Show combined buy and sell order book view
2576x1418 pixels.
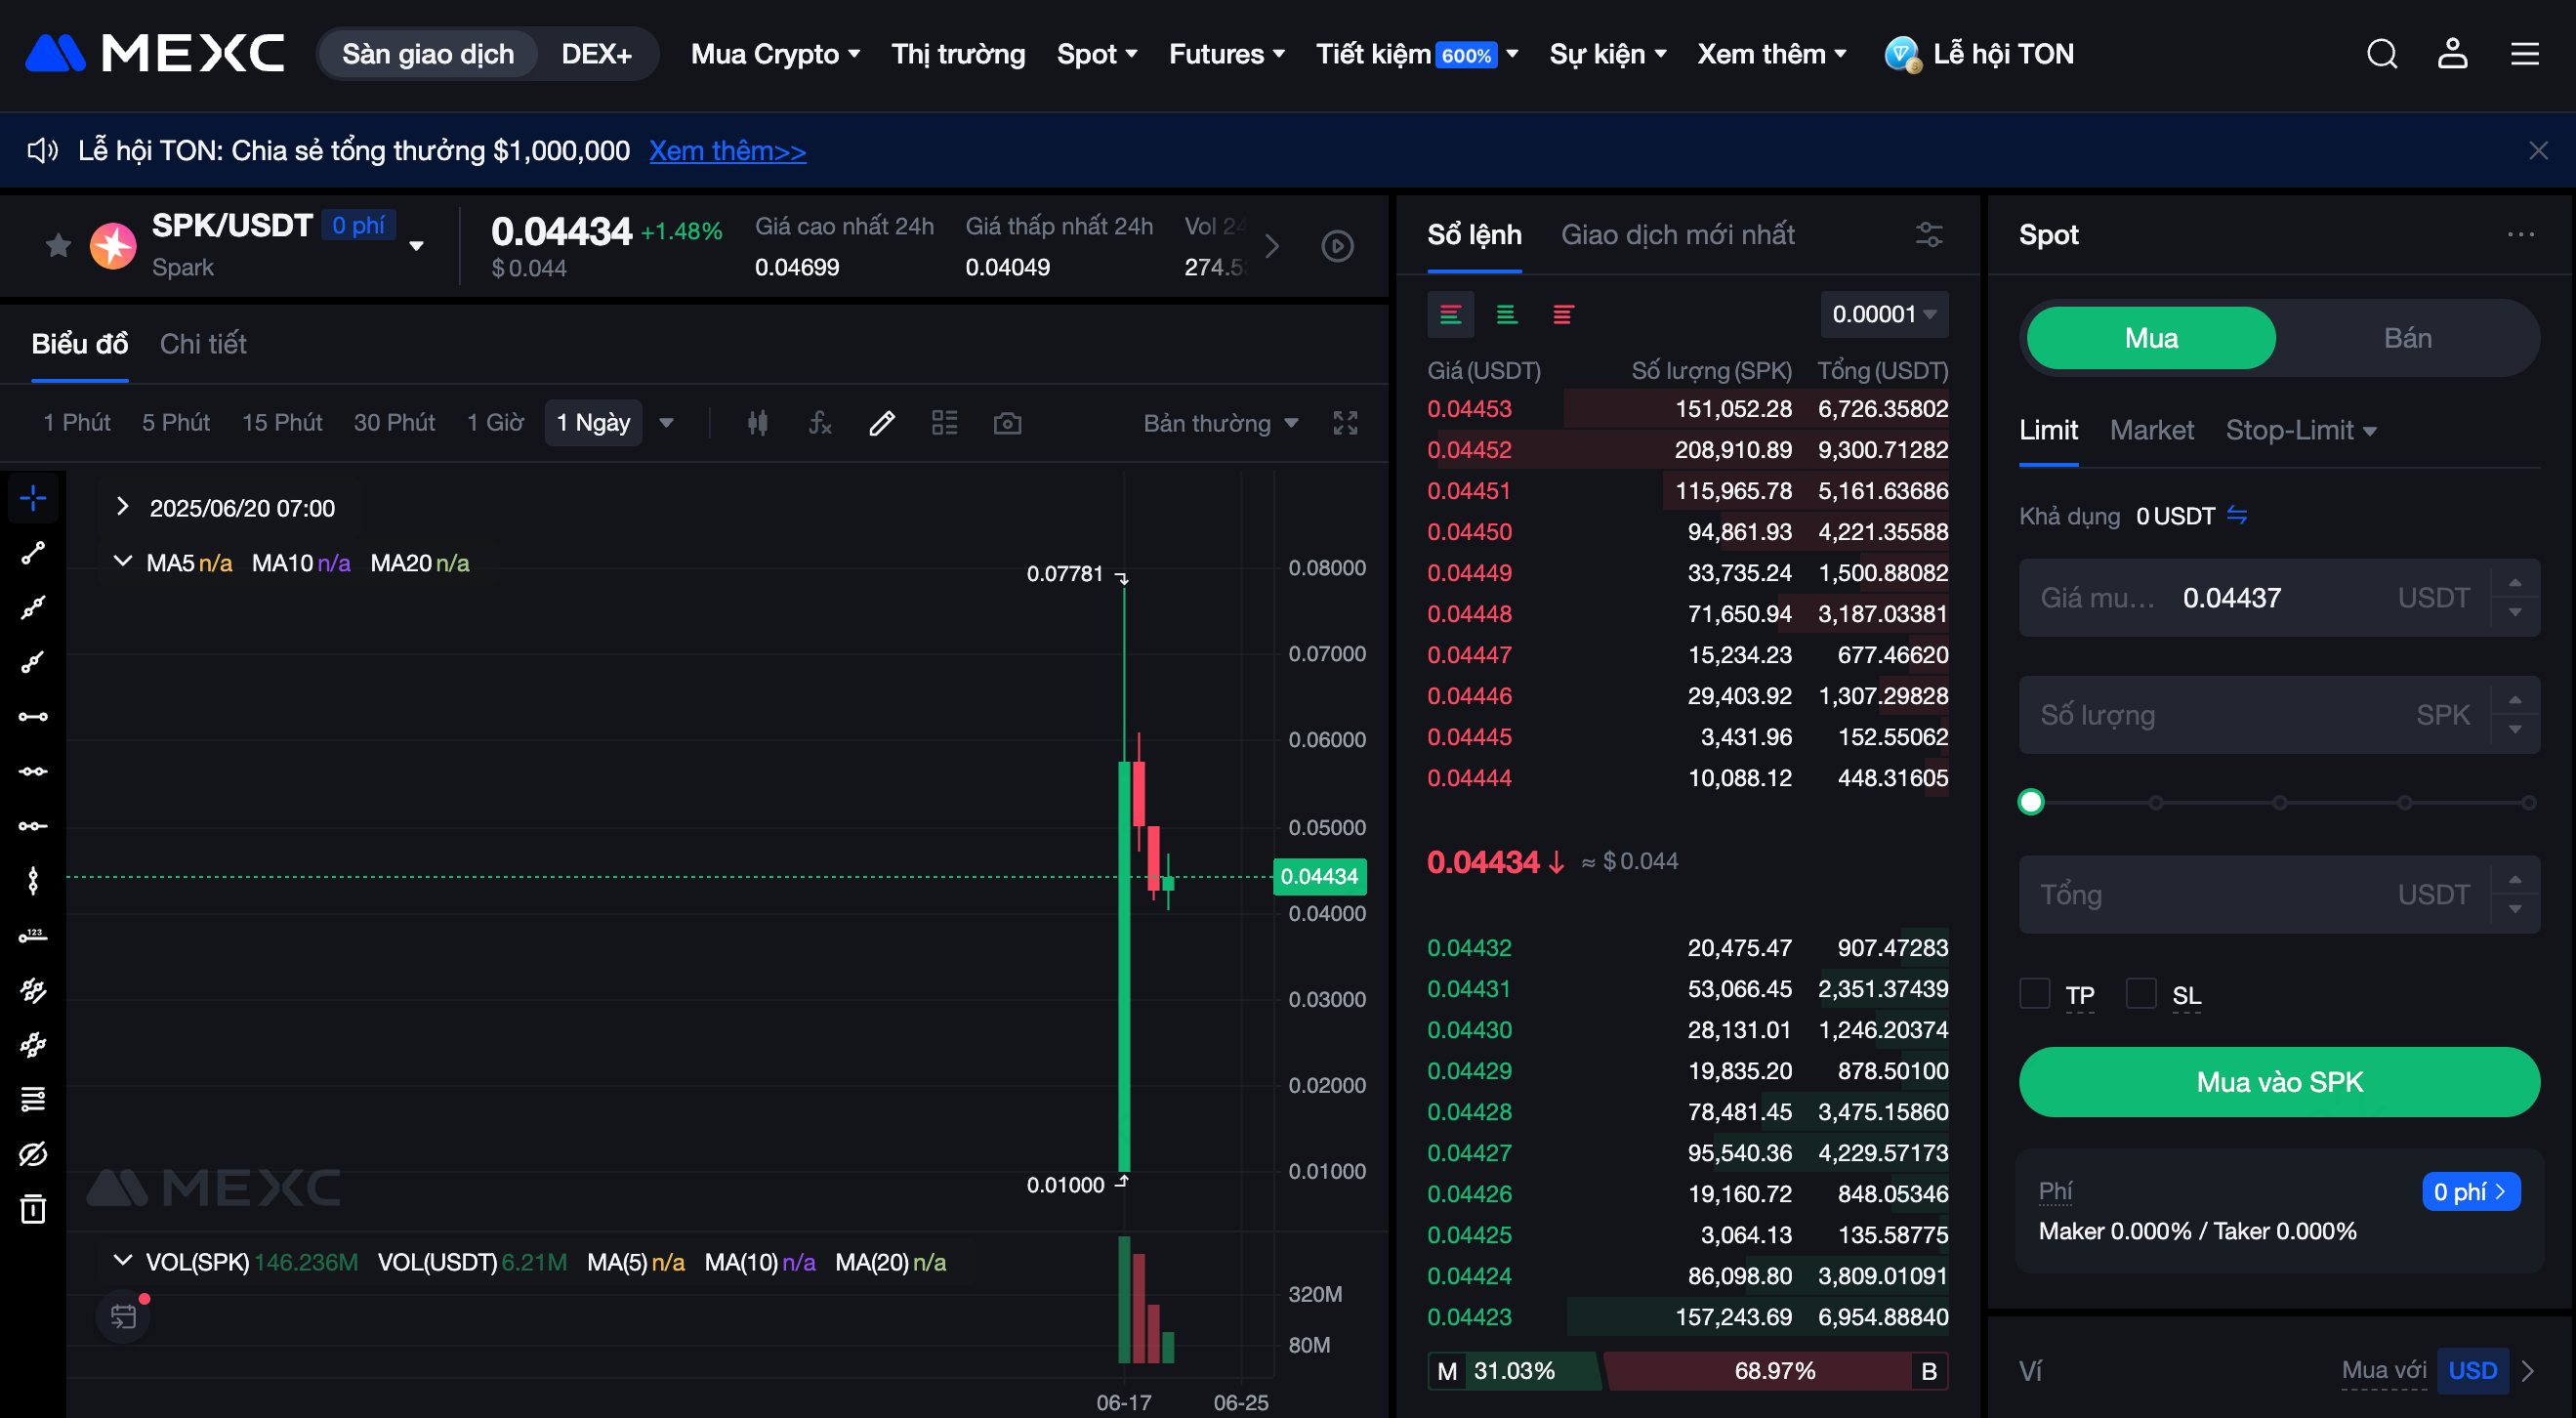[1450, 315]
